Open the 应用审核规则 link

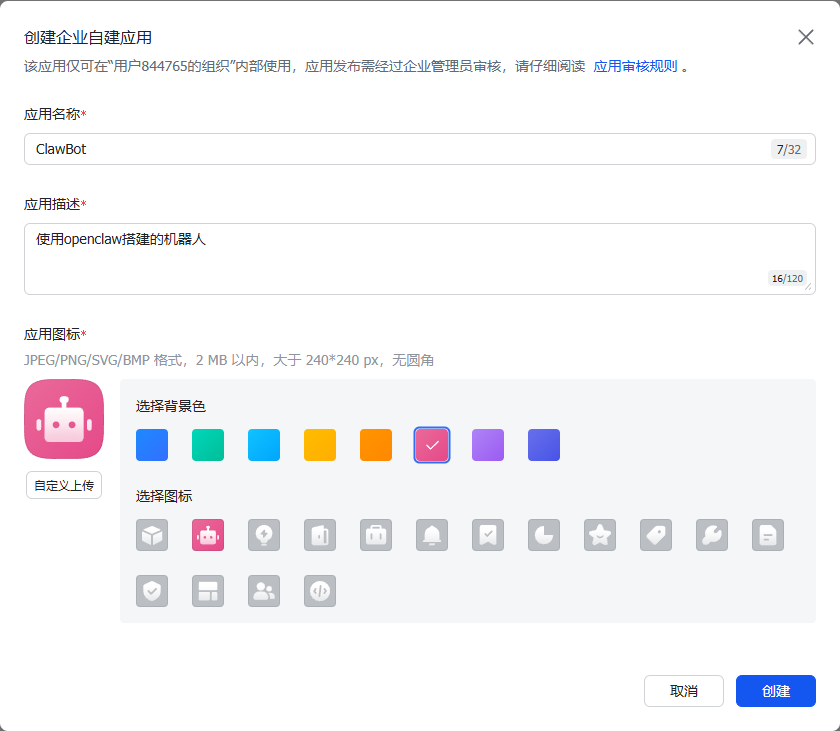[x=635, y=67]
